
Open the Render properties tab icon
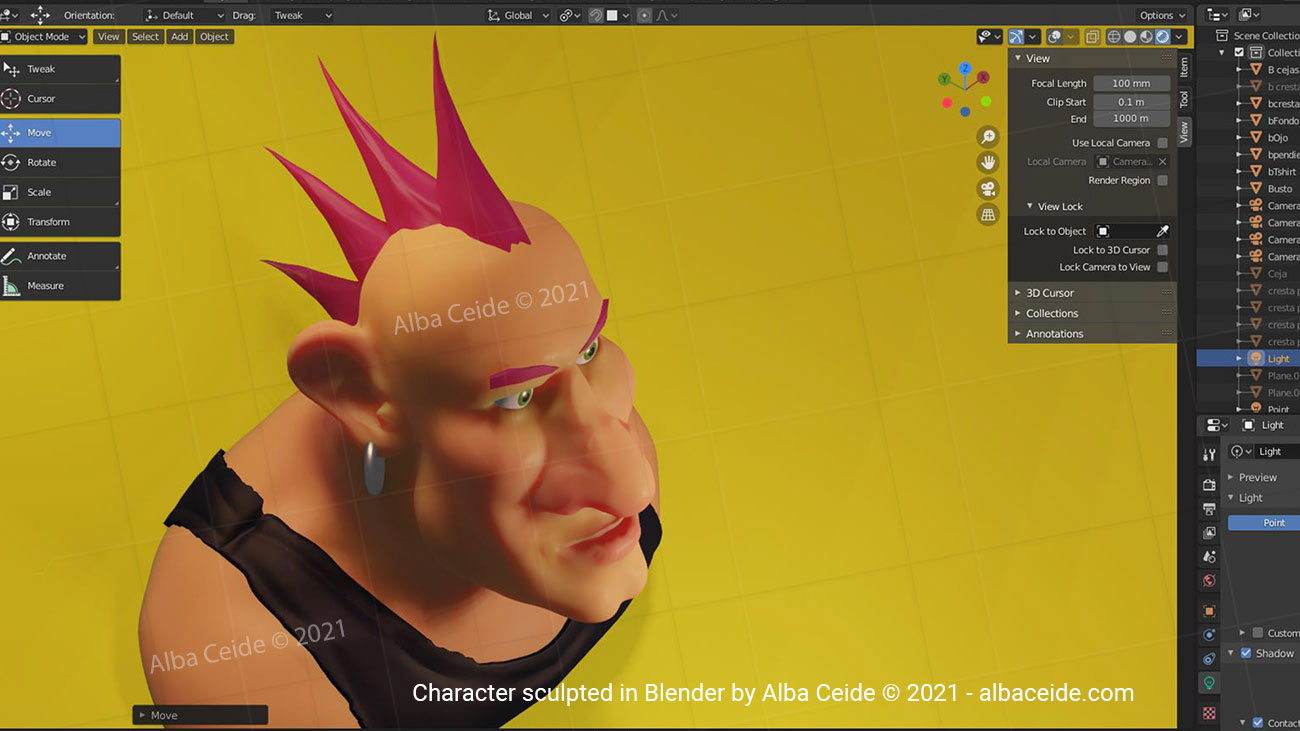pyautogui.click(x=1209, y=484)
